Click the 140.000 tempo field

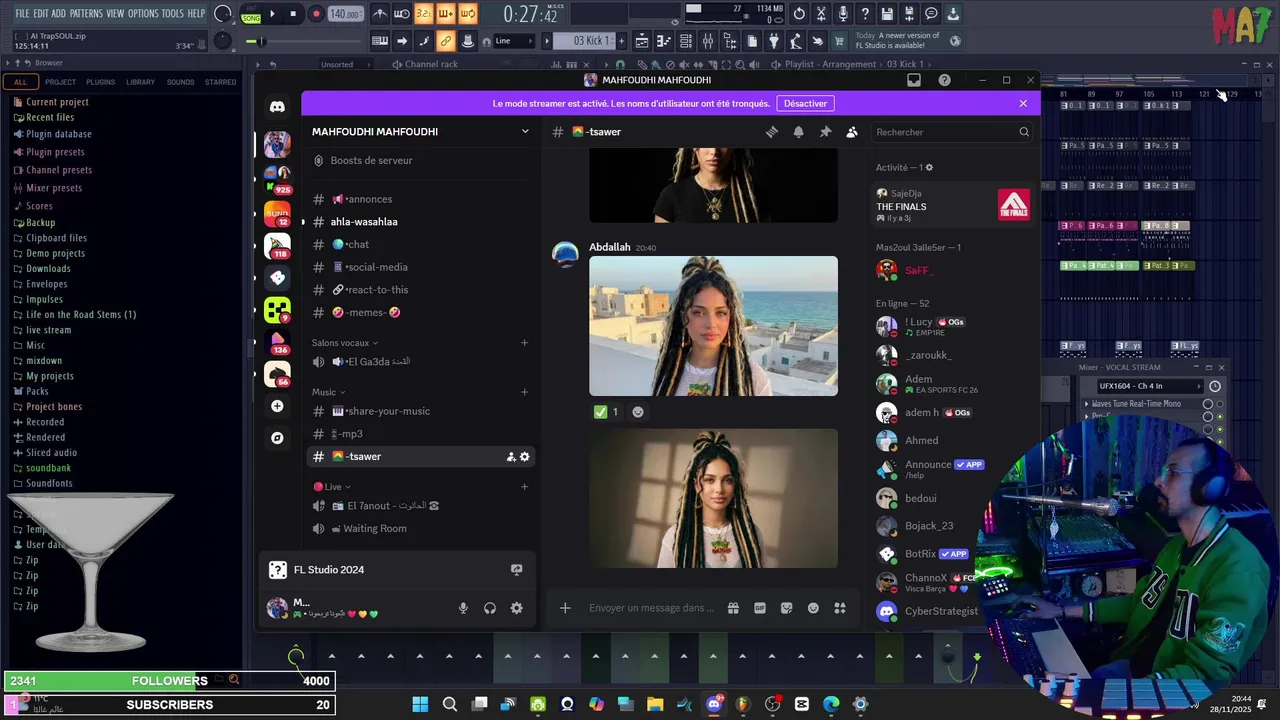click(x=346, y=14)
